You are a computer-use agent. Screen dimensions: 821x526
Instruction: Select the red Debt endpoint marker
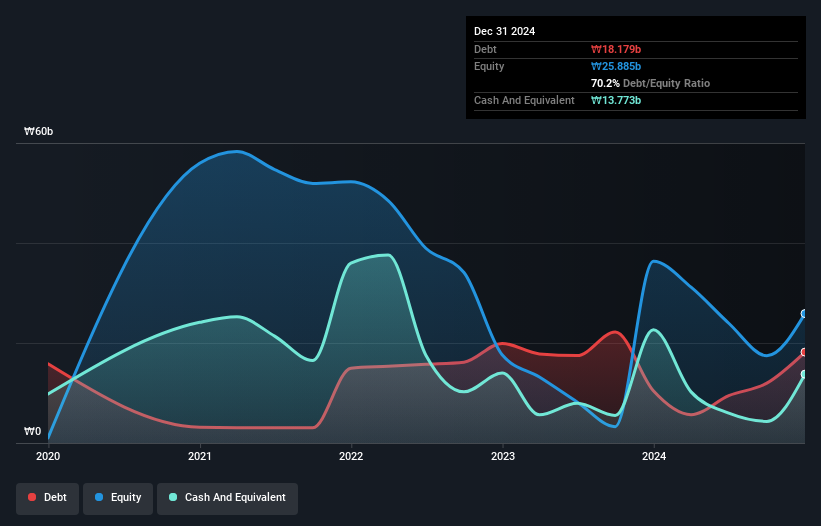[804, 352]
